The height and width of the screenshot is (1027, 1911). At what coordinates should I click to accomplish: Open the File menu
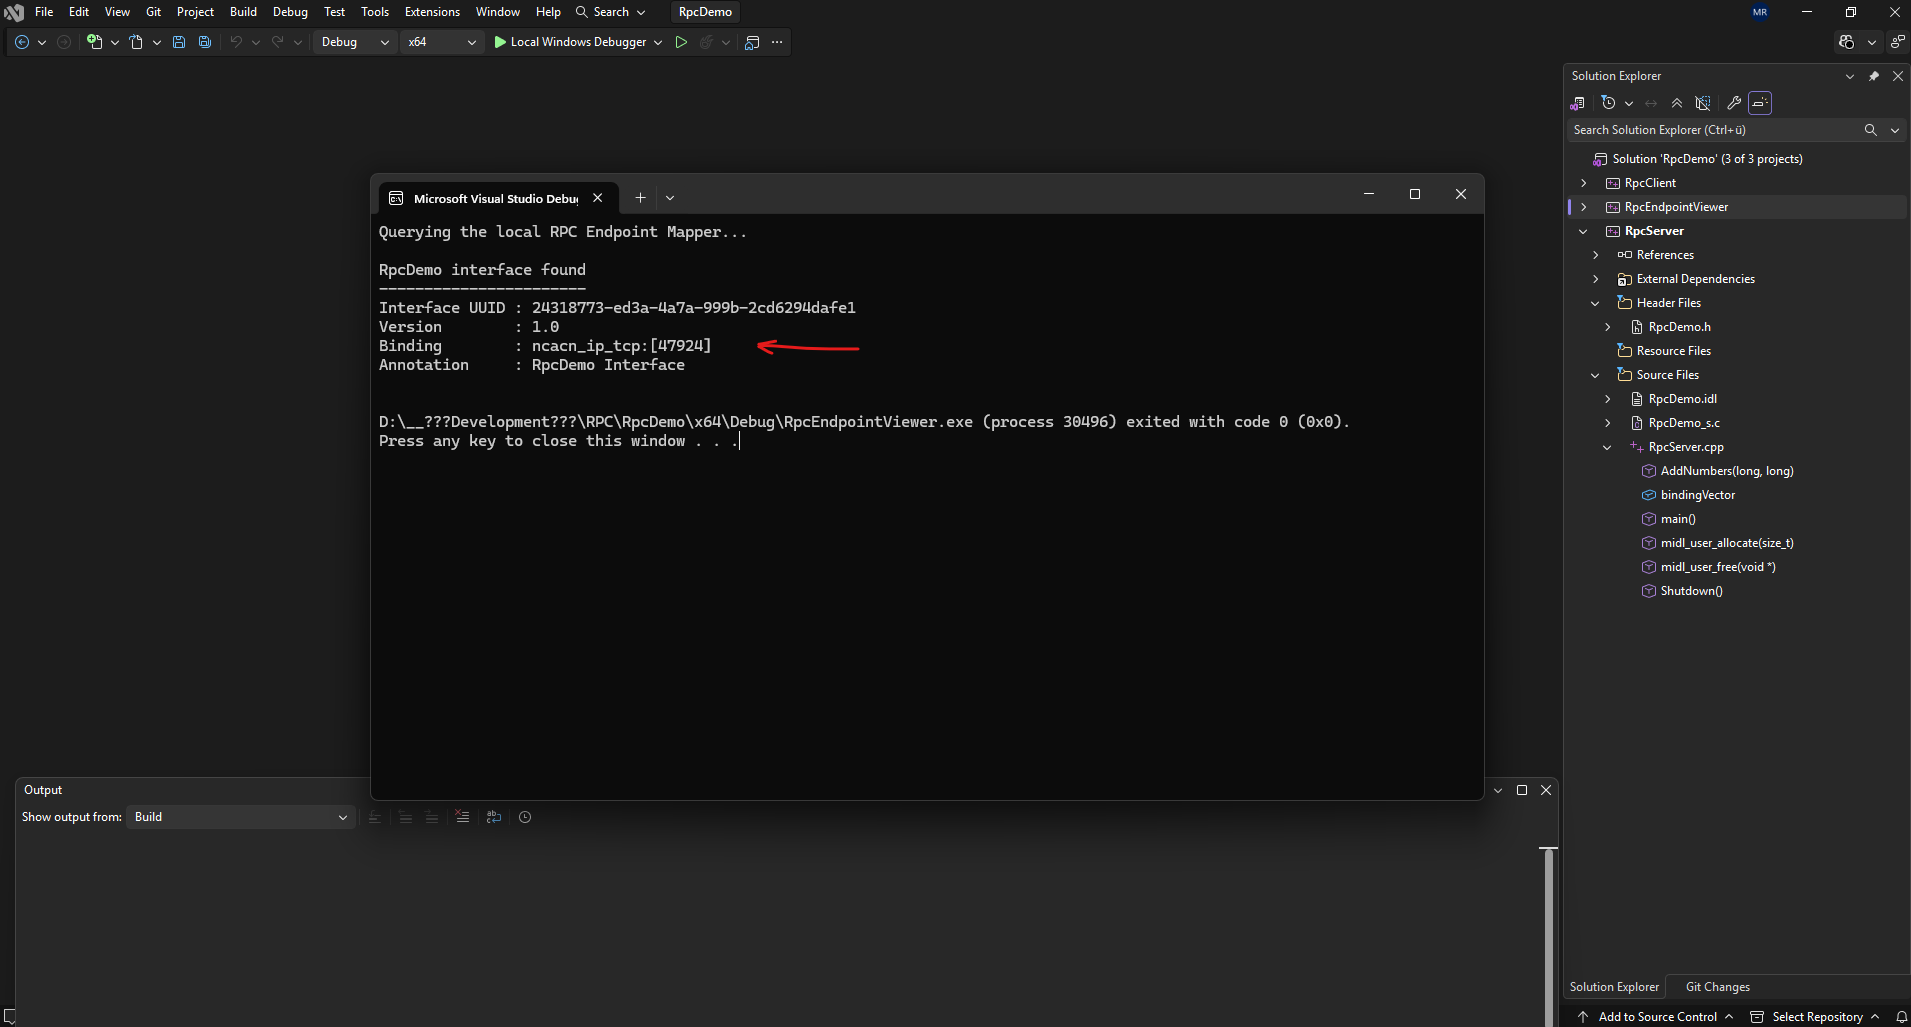(x=44, y=12)
